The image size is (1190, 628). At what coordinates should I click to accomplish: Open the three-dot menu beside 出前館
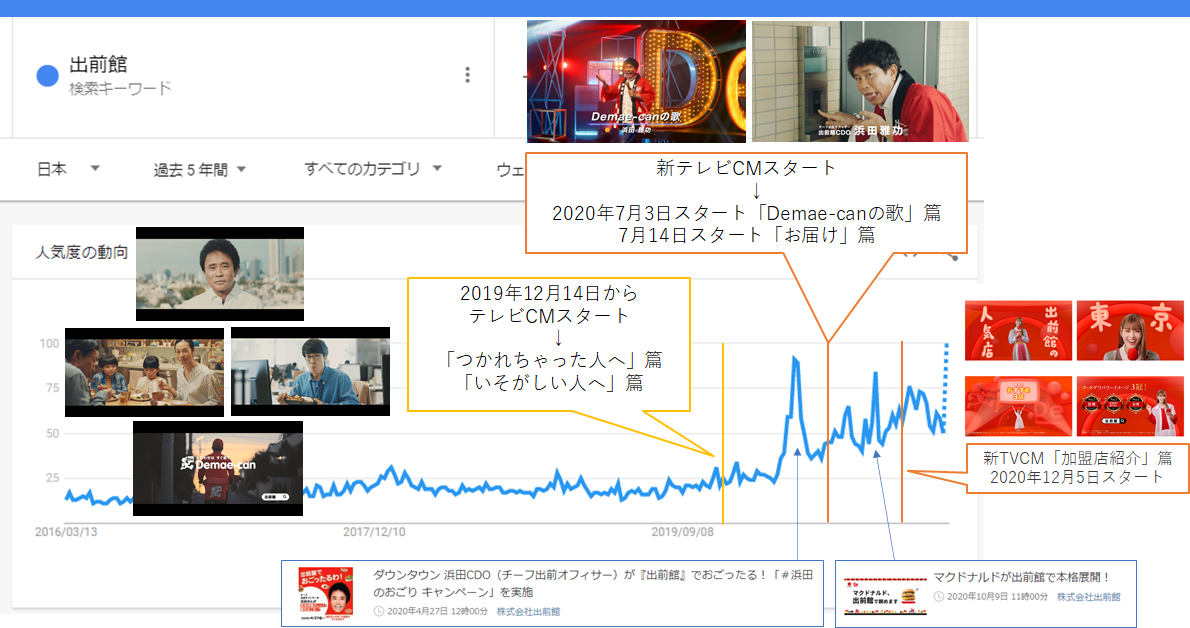468,74
